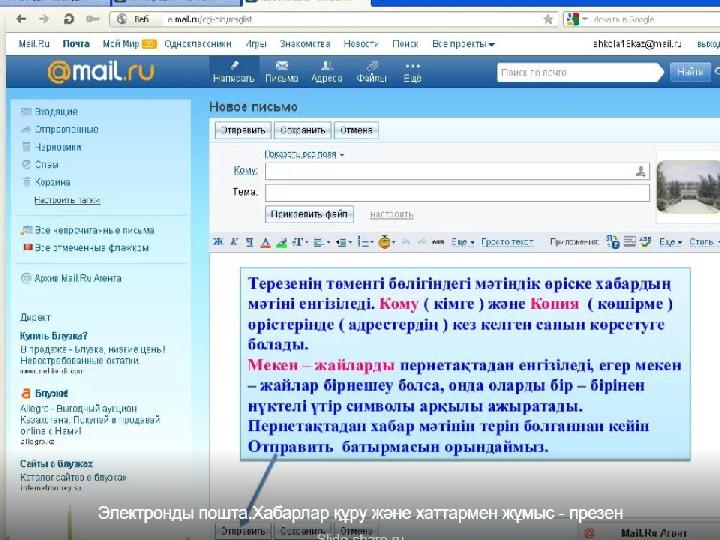The height and width of the screenshot is (540, 720).
Task: Click the bookmark star in address bar
Action: [x=548, y=19]
